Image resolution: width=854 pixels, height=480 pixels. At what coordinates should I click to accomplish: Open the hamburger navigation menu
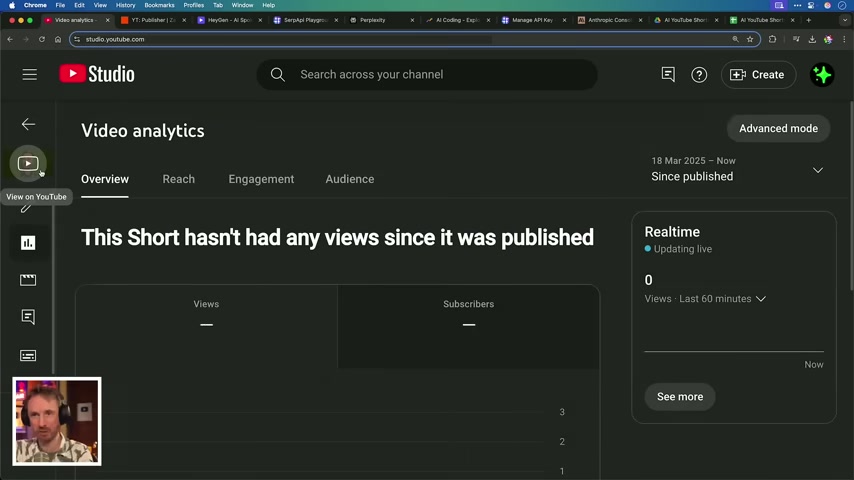tap(30, 74)
